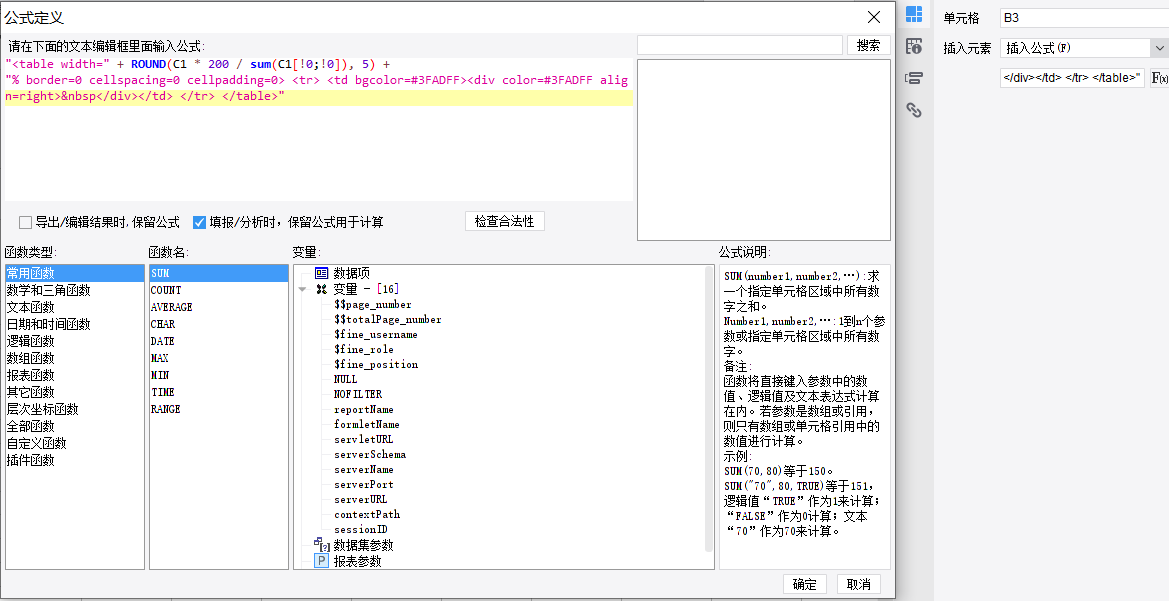The width and height of the screenshot is (1169, 601).
Task: Open hyperlink icon in right sidebar
Action: [x=914, y=110]
